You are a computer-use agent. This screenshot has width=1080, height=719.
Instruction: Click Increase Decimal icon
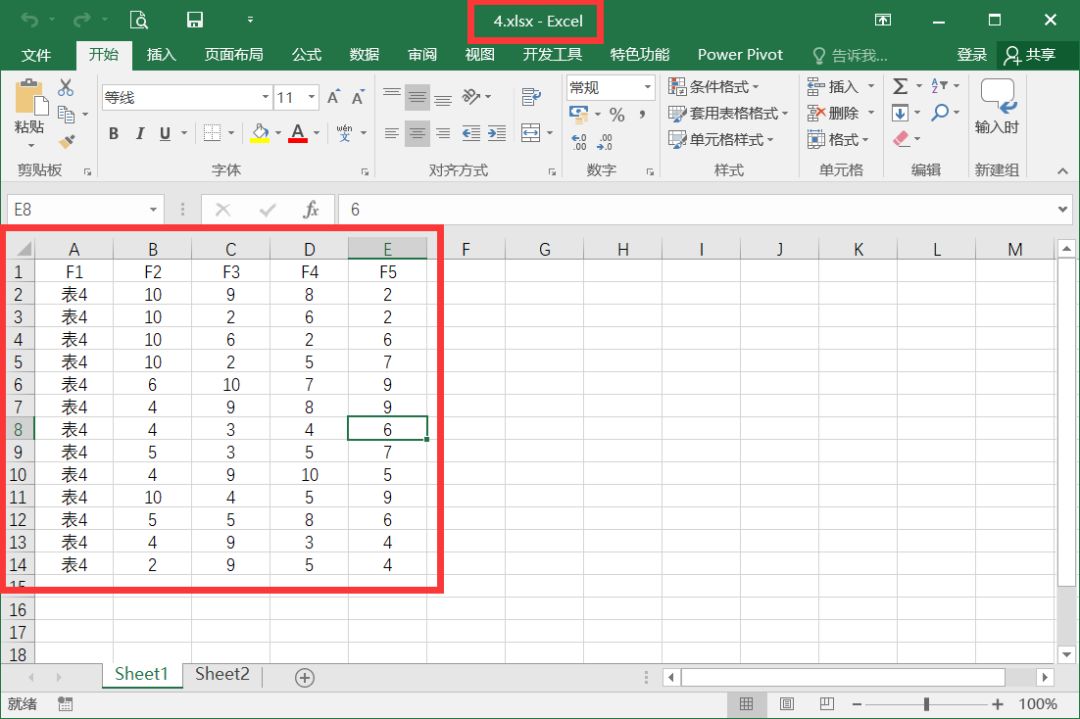(x=579, y=142)
